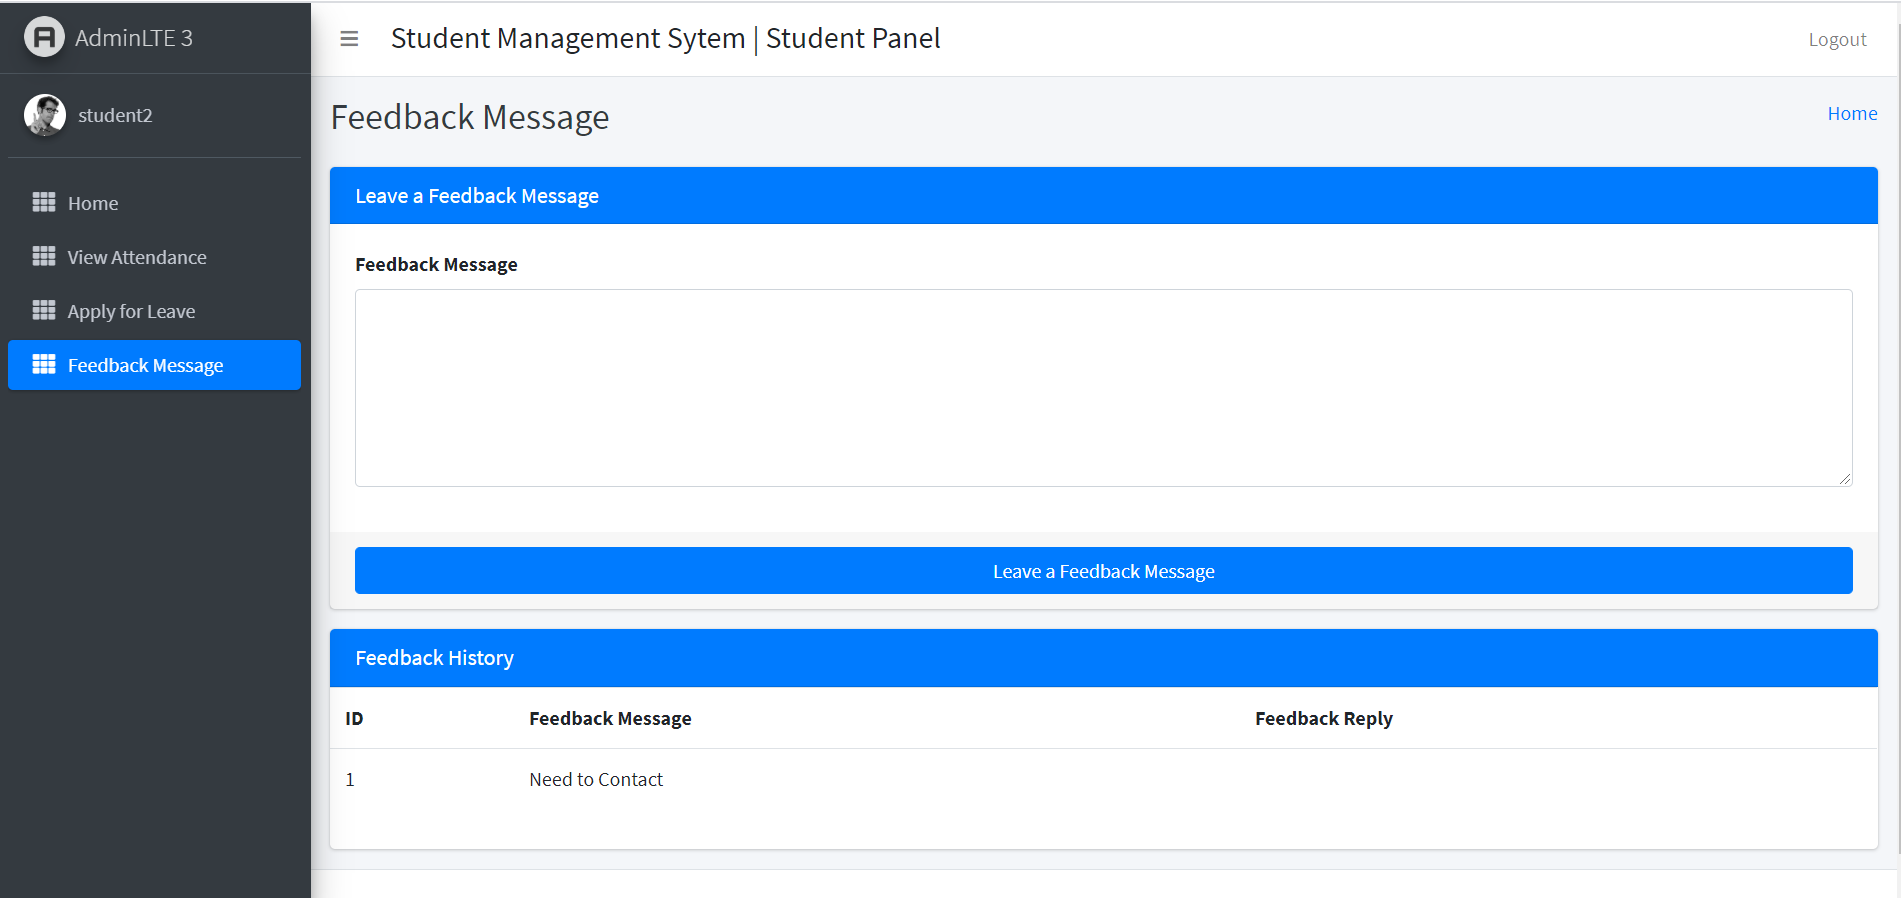The image size is (1901, 898).
Task: Click the Feedback Message page heading
Action: pos(470,117)
